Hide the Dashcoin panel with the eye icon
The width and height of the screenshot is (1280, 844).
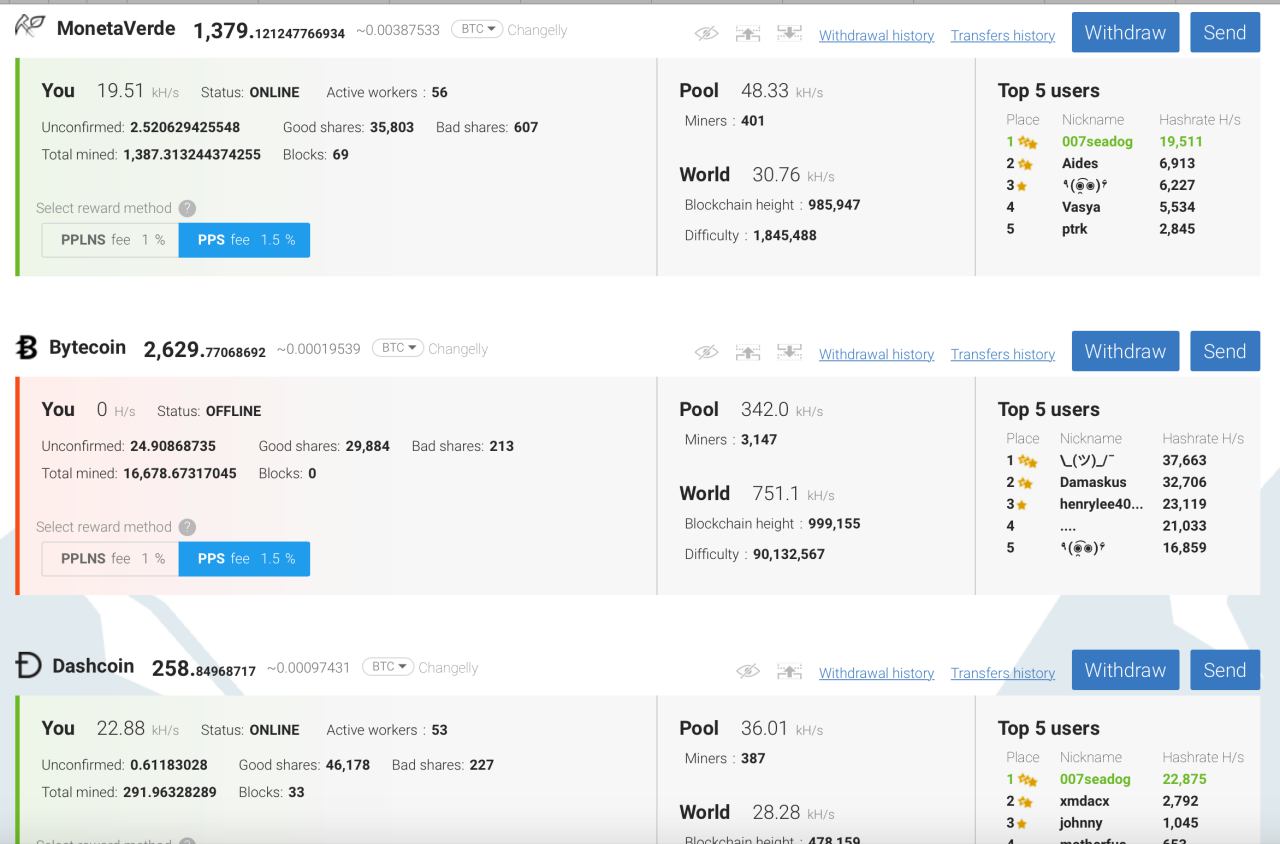(x=748, y=672)
